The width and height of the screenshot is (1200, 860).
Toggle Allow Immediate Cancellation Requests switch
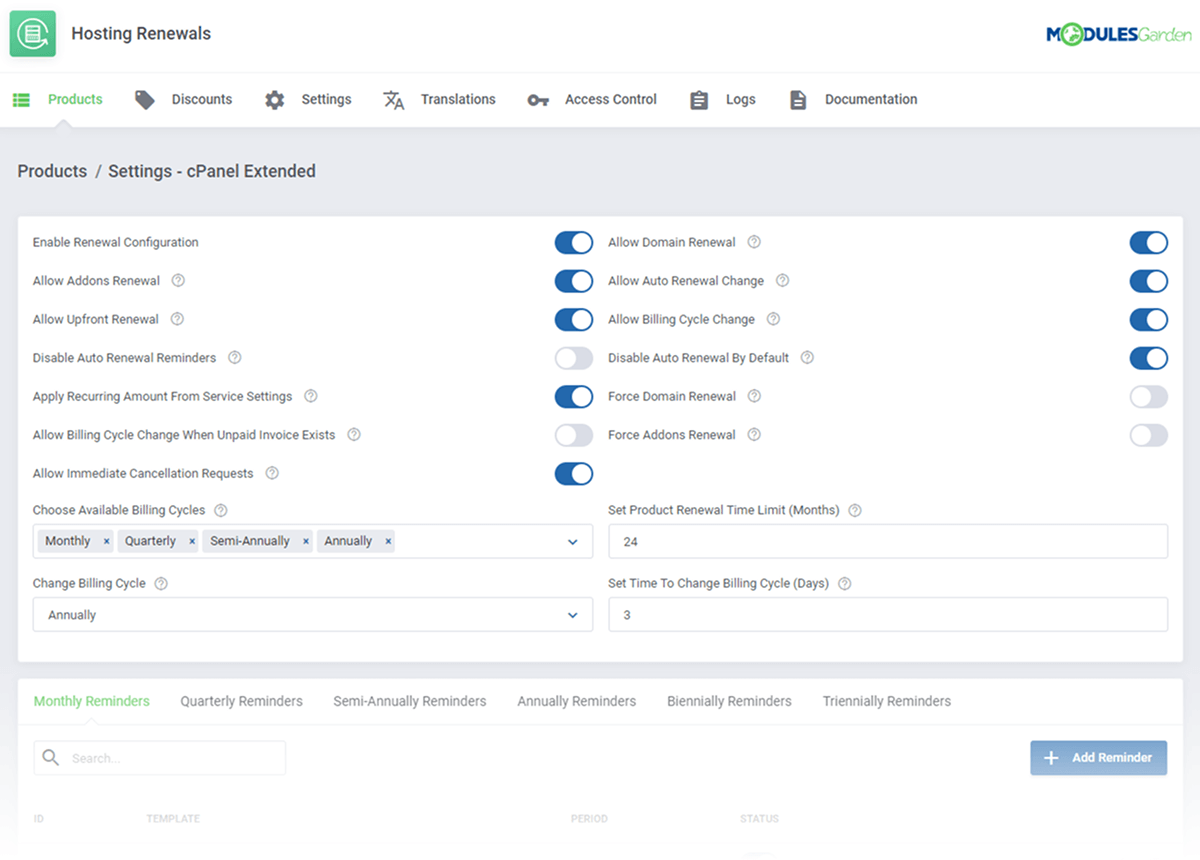tap(574, 474)
